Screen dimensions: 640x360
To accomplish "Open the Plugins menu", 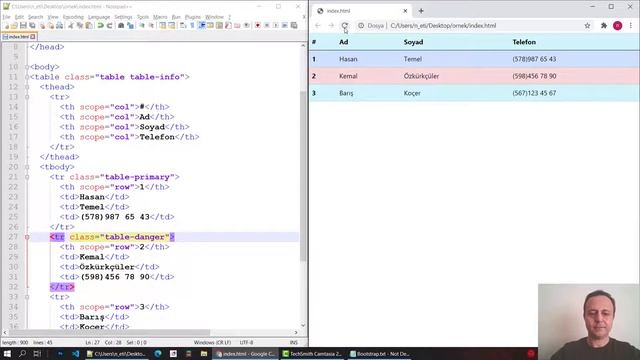I will [193, 17].
